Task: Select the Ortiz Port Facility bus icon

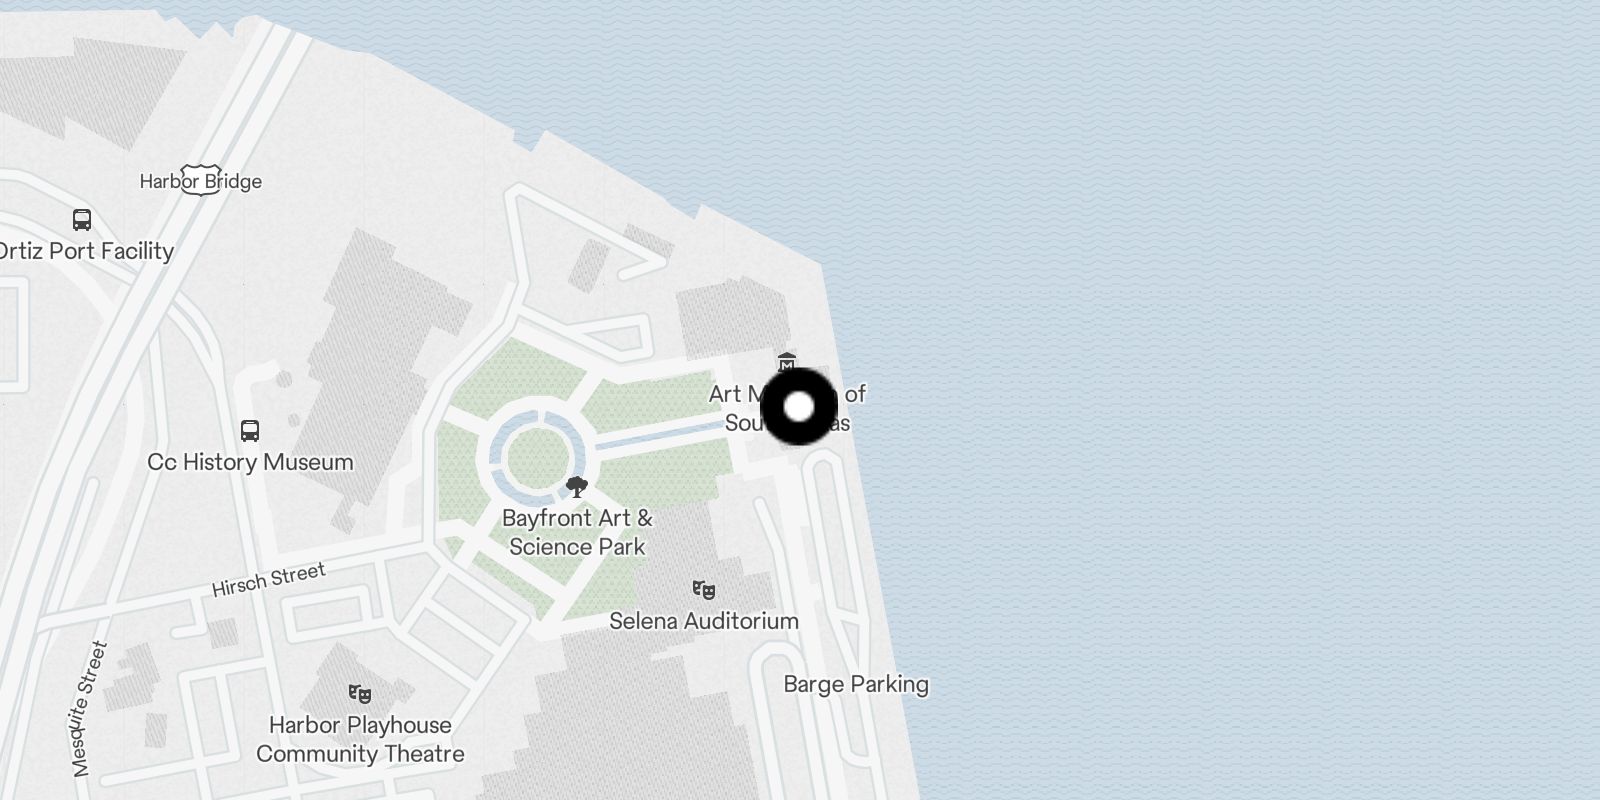Action: 82,220
